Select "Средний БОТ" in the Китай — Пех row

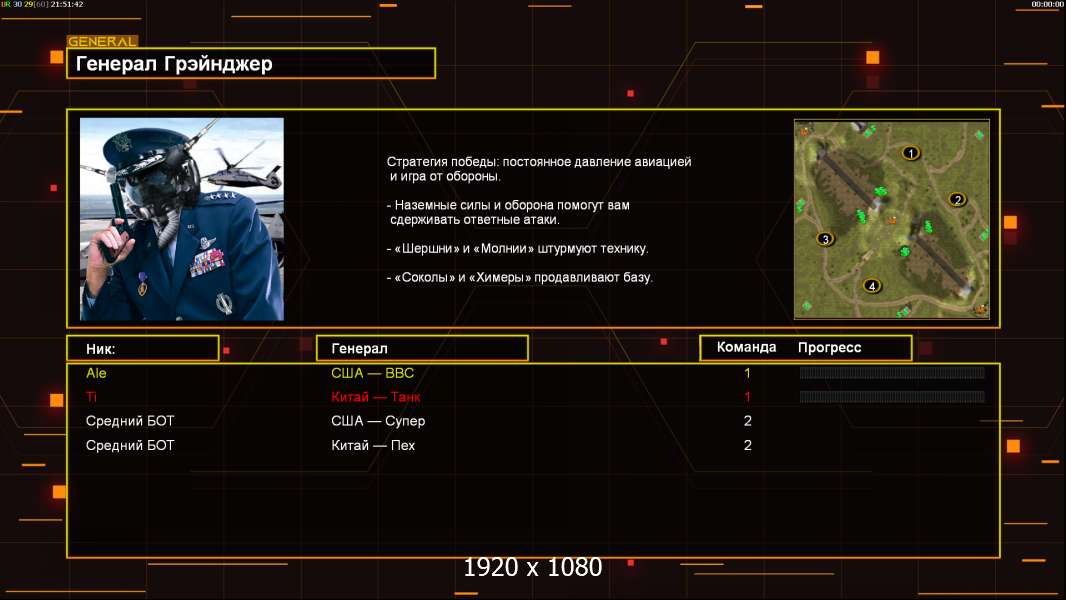coord(130,445)
